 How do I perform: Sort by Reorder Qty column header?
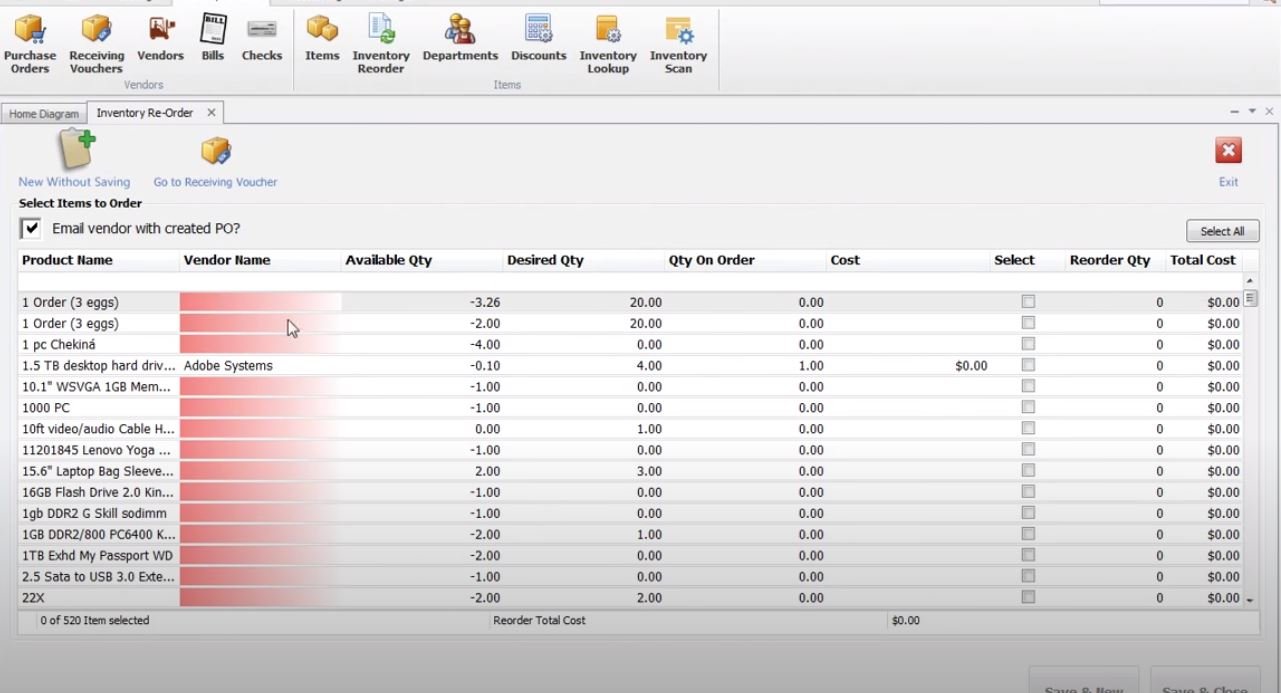(x=1115, y=260)
